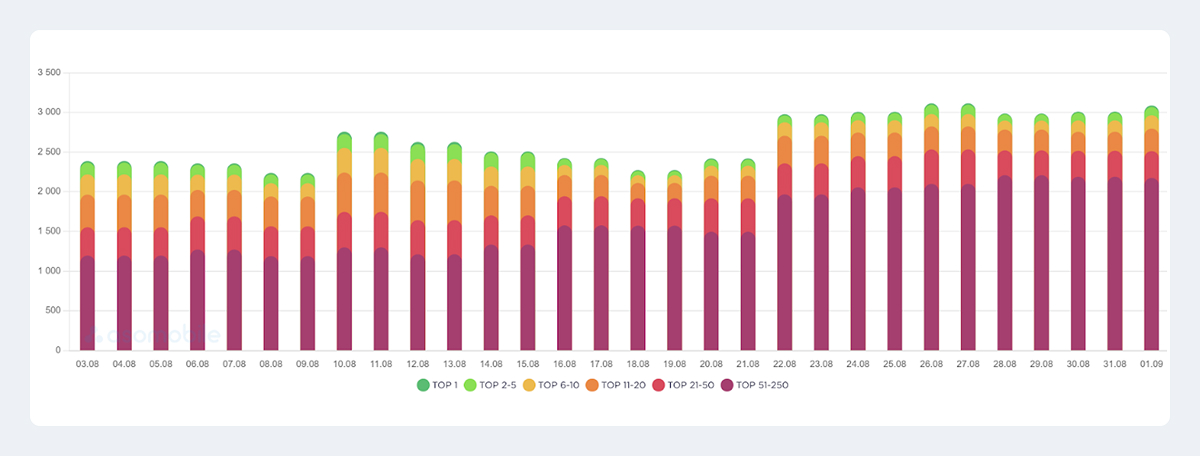This screenshot has width=1200, height=456.
Task: Click the 08.08 date label on the axis
Action: click(271, 365)
